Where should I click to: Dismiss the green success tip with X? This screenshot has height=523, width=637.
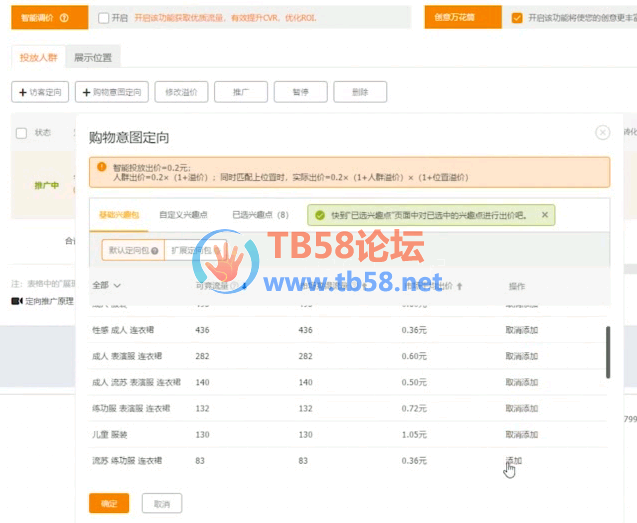coord(545,215)
